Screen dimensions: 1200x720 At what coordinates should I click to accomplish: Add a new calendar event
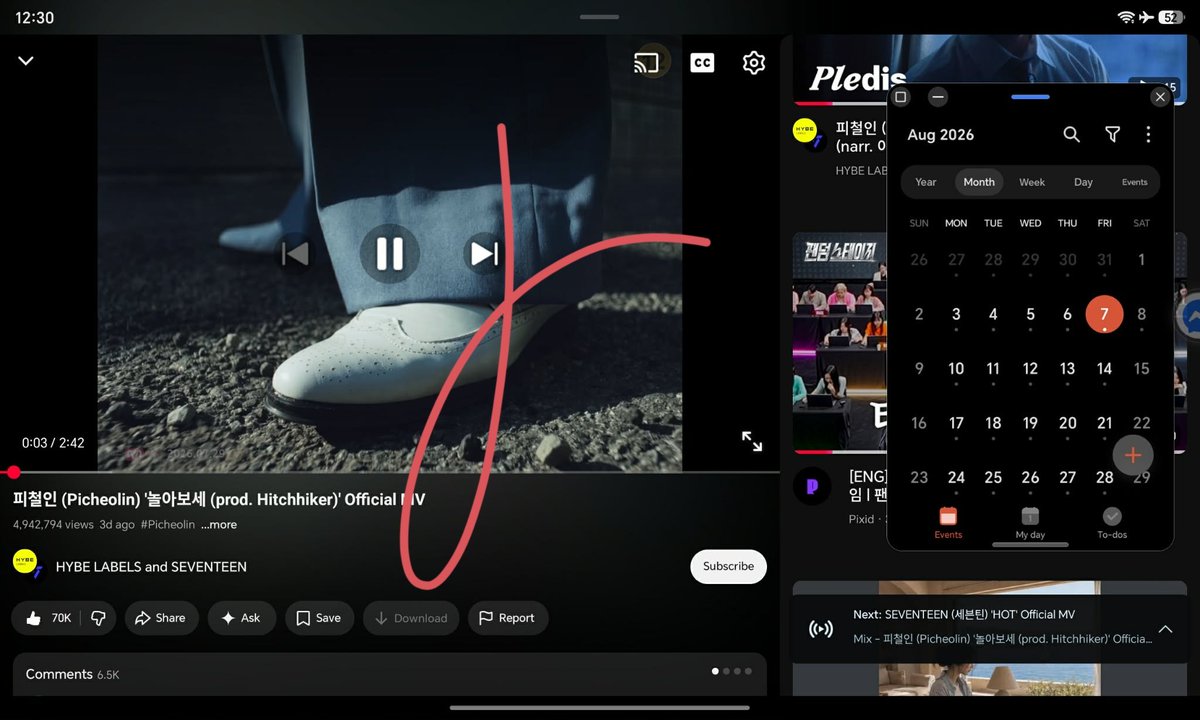(1133, 455)
